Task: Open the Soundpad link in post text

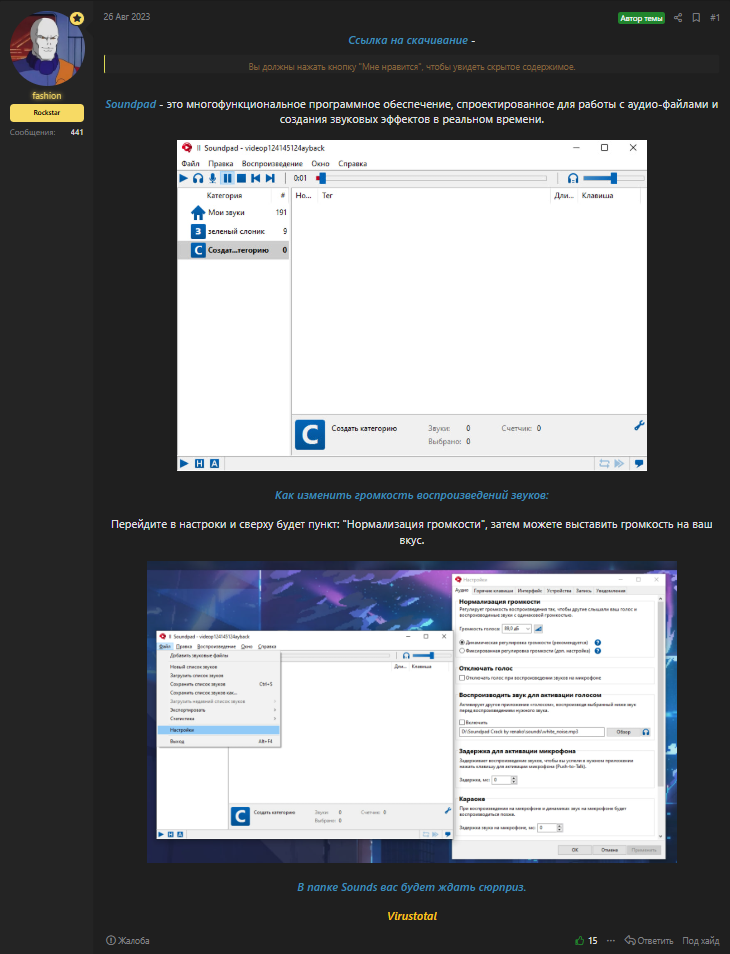Action: pos(131,104)
